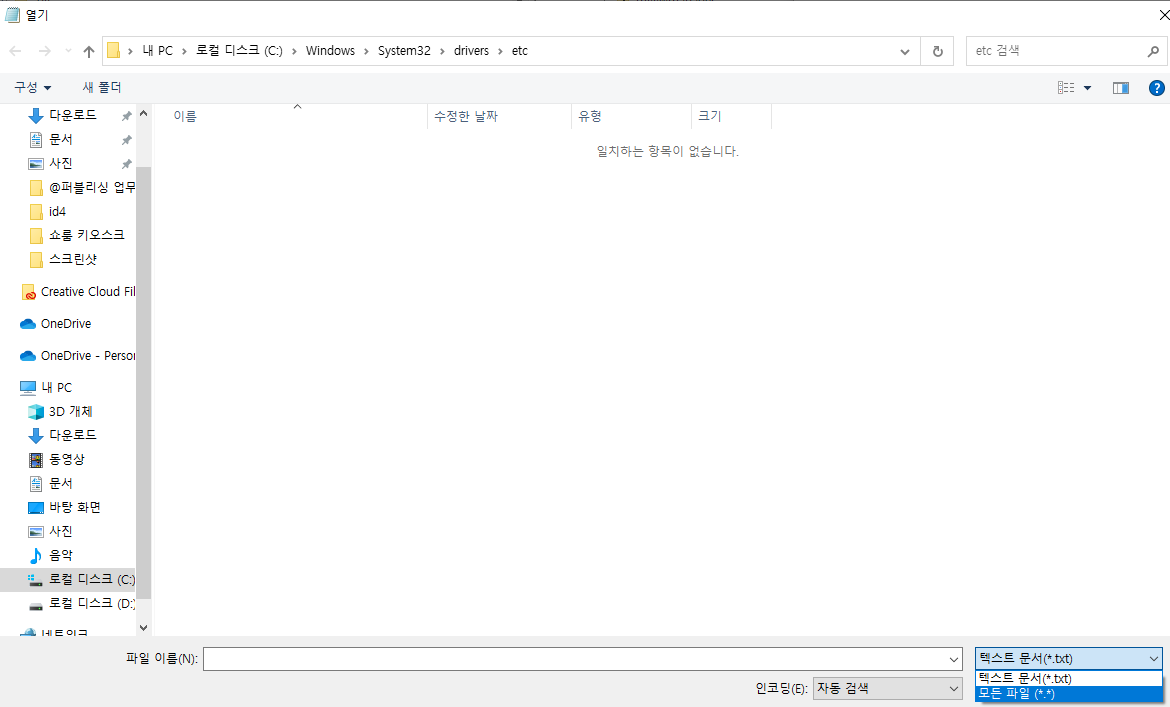The image size is (1170, 707).
Task: Click the search magnifier icon
Action: pyautogui.click(x=1153, y=51)
